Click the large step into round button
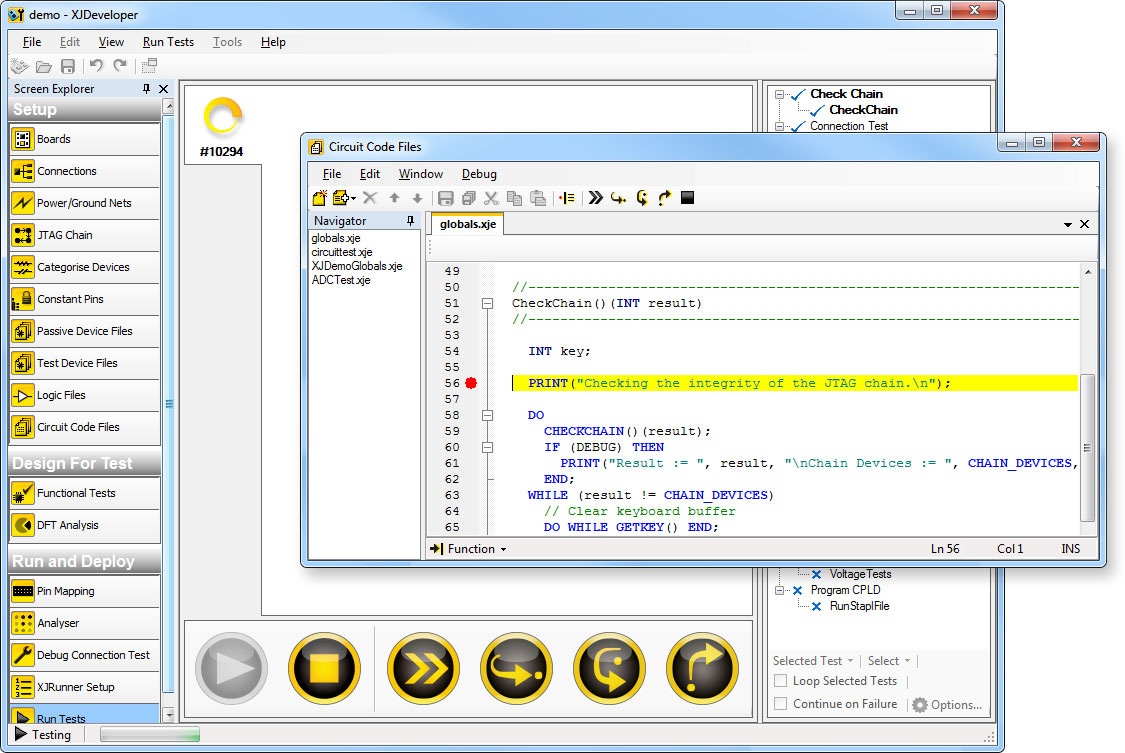This screenshot has width=1125, height=753. pyautogui.click(x=609, y=669)
